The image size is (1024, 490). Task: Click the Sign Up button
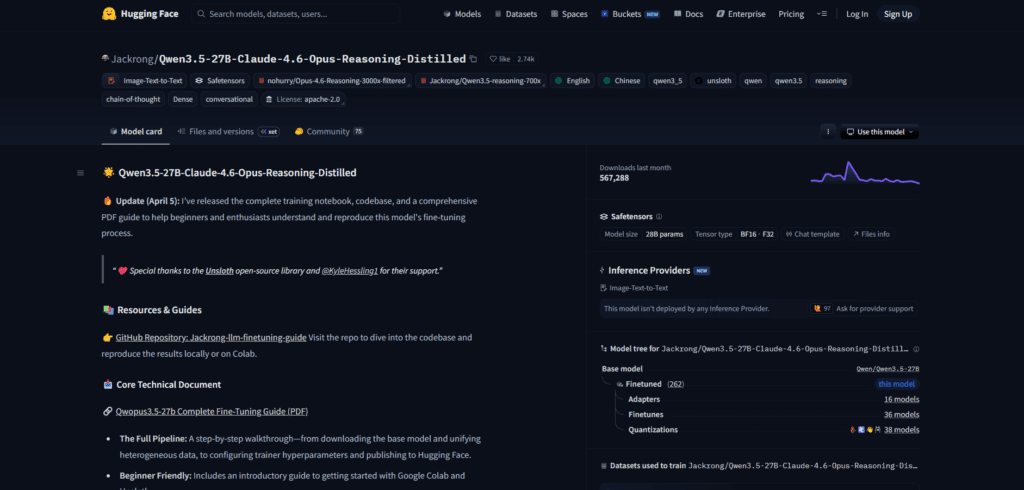click(898, 14)
